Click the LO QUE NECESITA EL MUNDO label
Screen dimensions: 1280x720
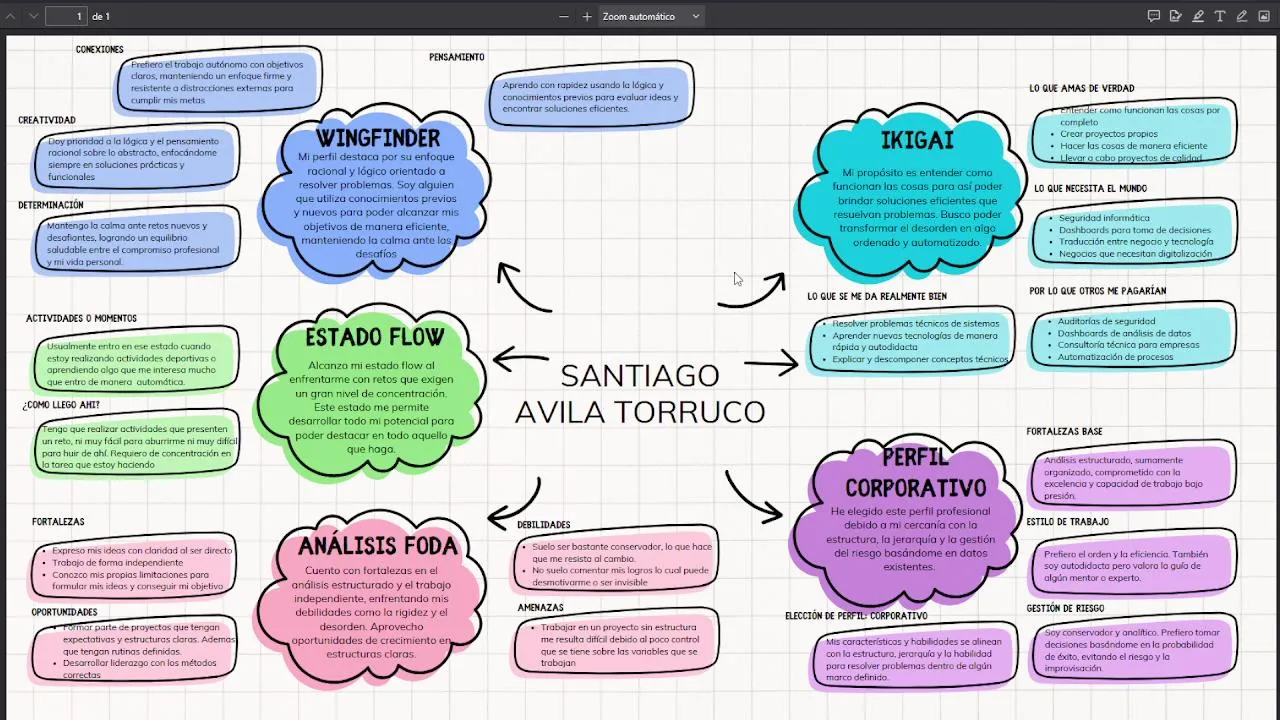pos(1091,188)
